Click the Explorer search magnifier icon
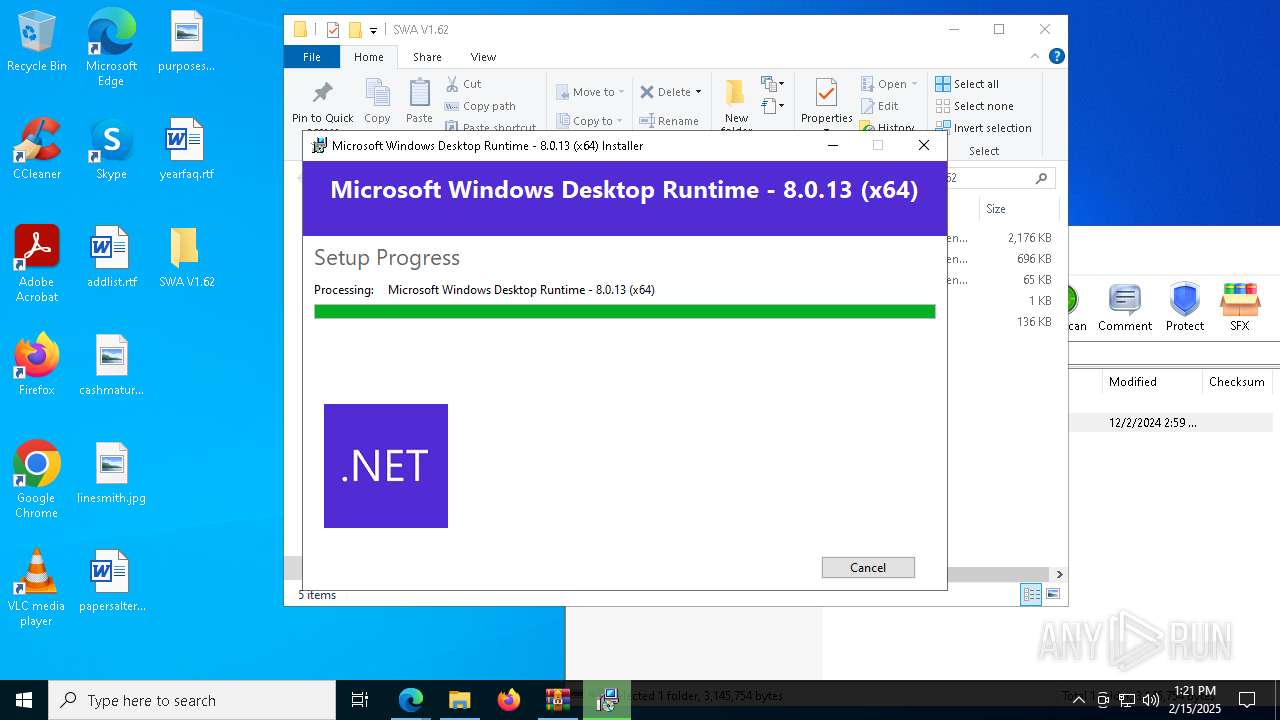The height and width of the screenshot is (720, 1280). [x=1041, y=178]
